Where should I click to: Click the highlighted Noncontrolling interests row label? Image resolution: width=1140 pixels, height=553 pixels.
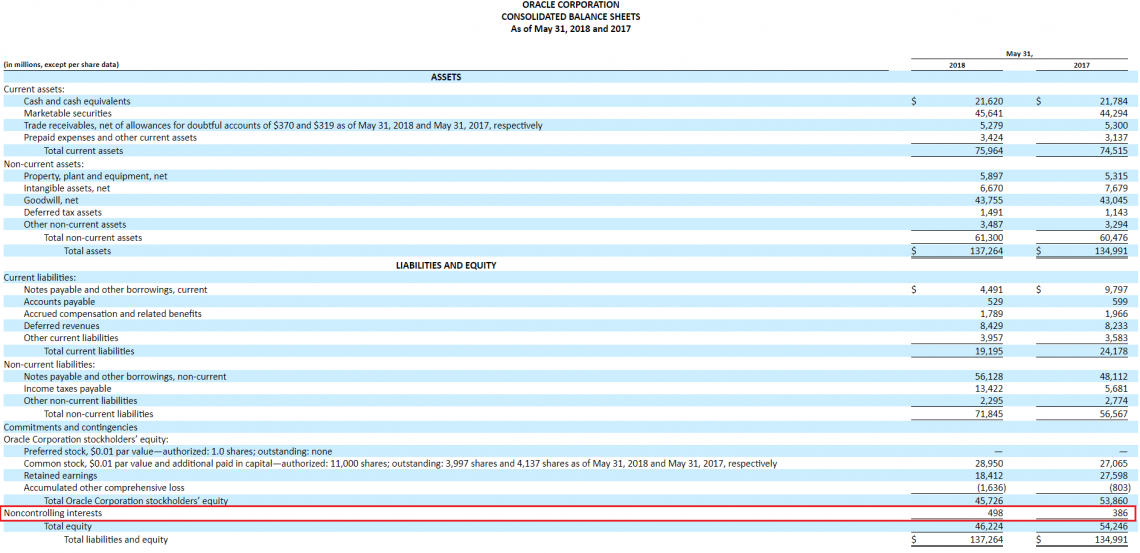(x=52, y=513)
